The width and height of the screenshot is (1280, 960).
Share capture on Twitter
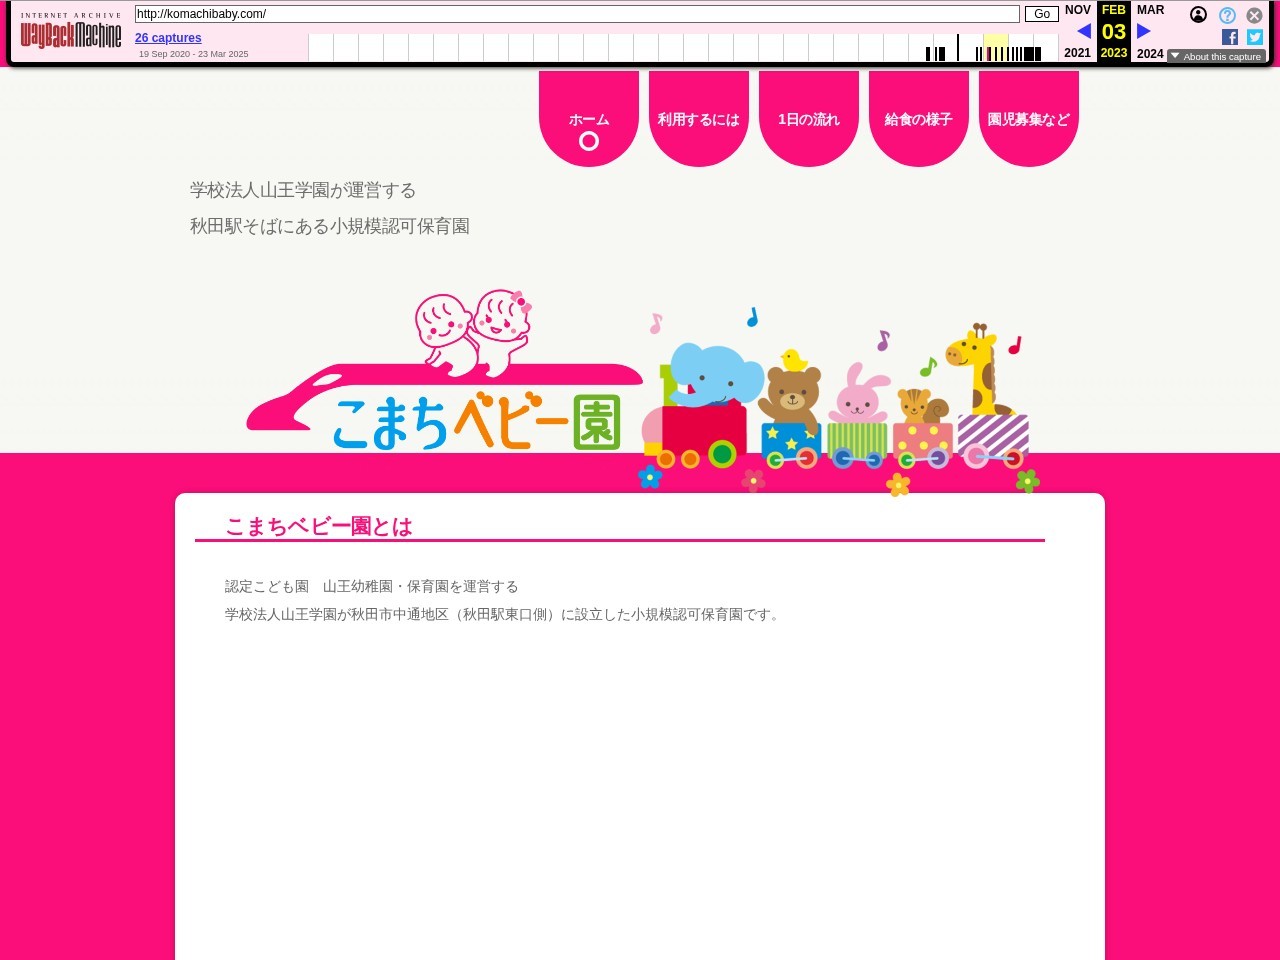(x=1255, y=37)
